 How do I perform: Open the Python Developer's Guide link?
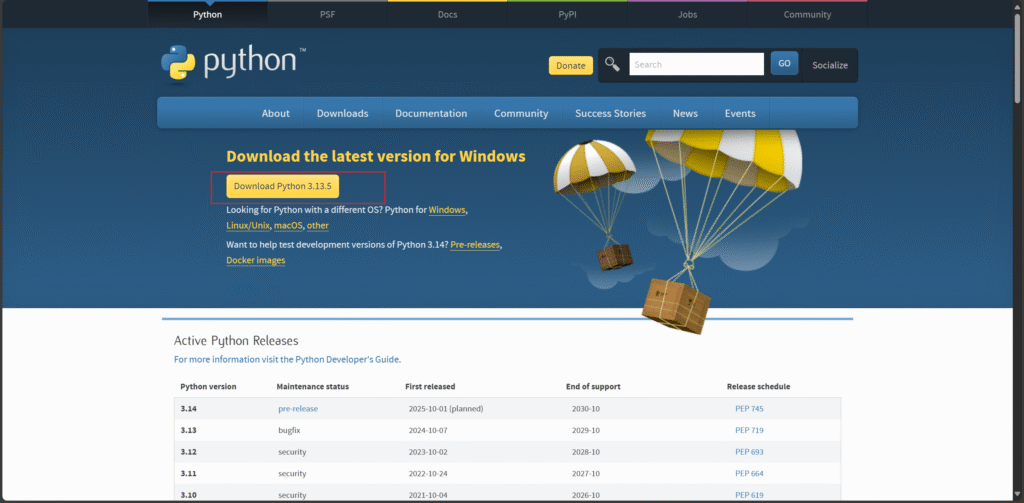pos(287,359)
